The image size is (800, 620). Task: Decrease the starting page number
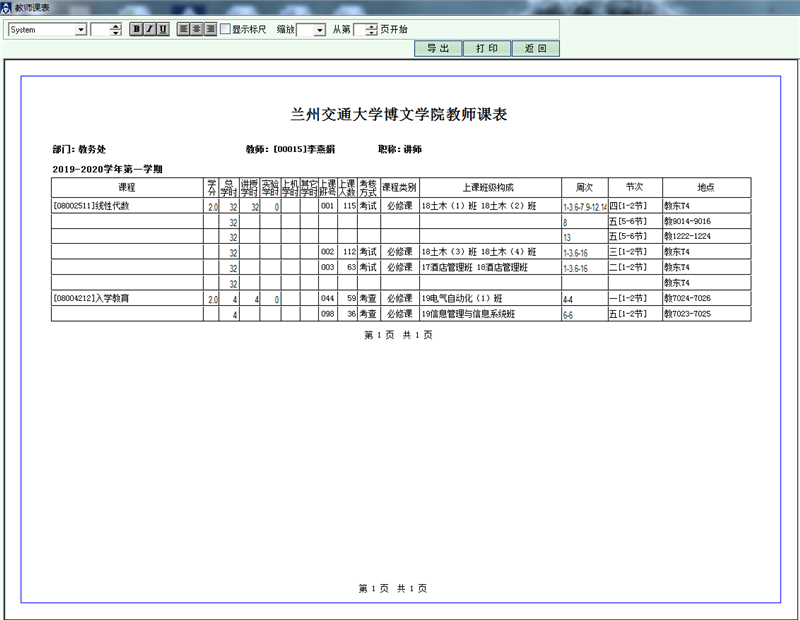371,34
